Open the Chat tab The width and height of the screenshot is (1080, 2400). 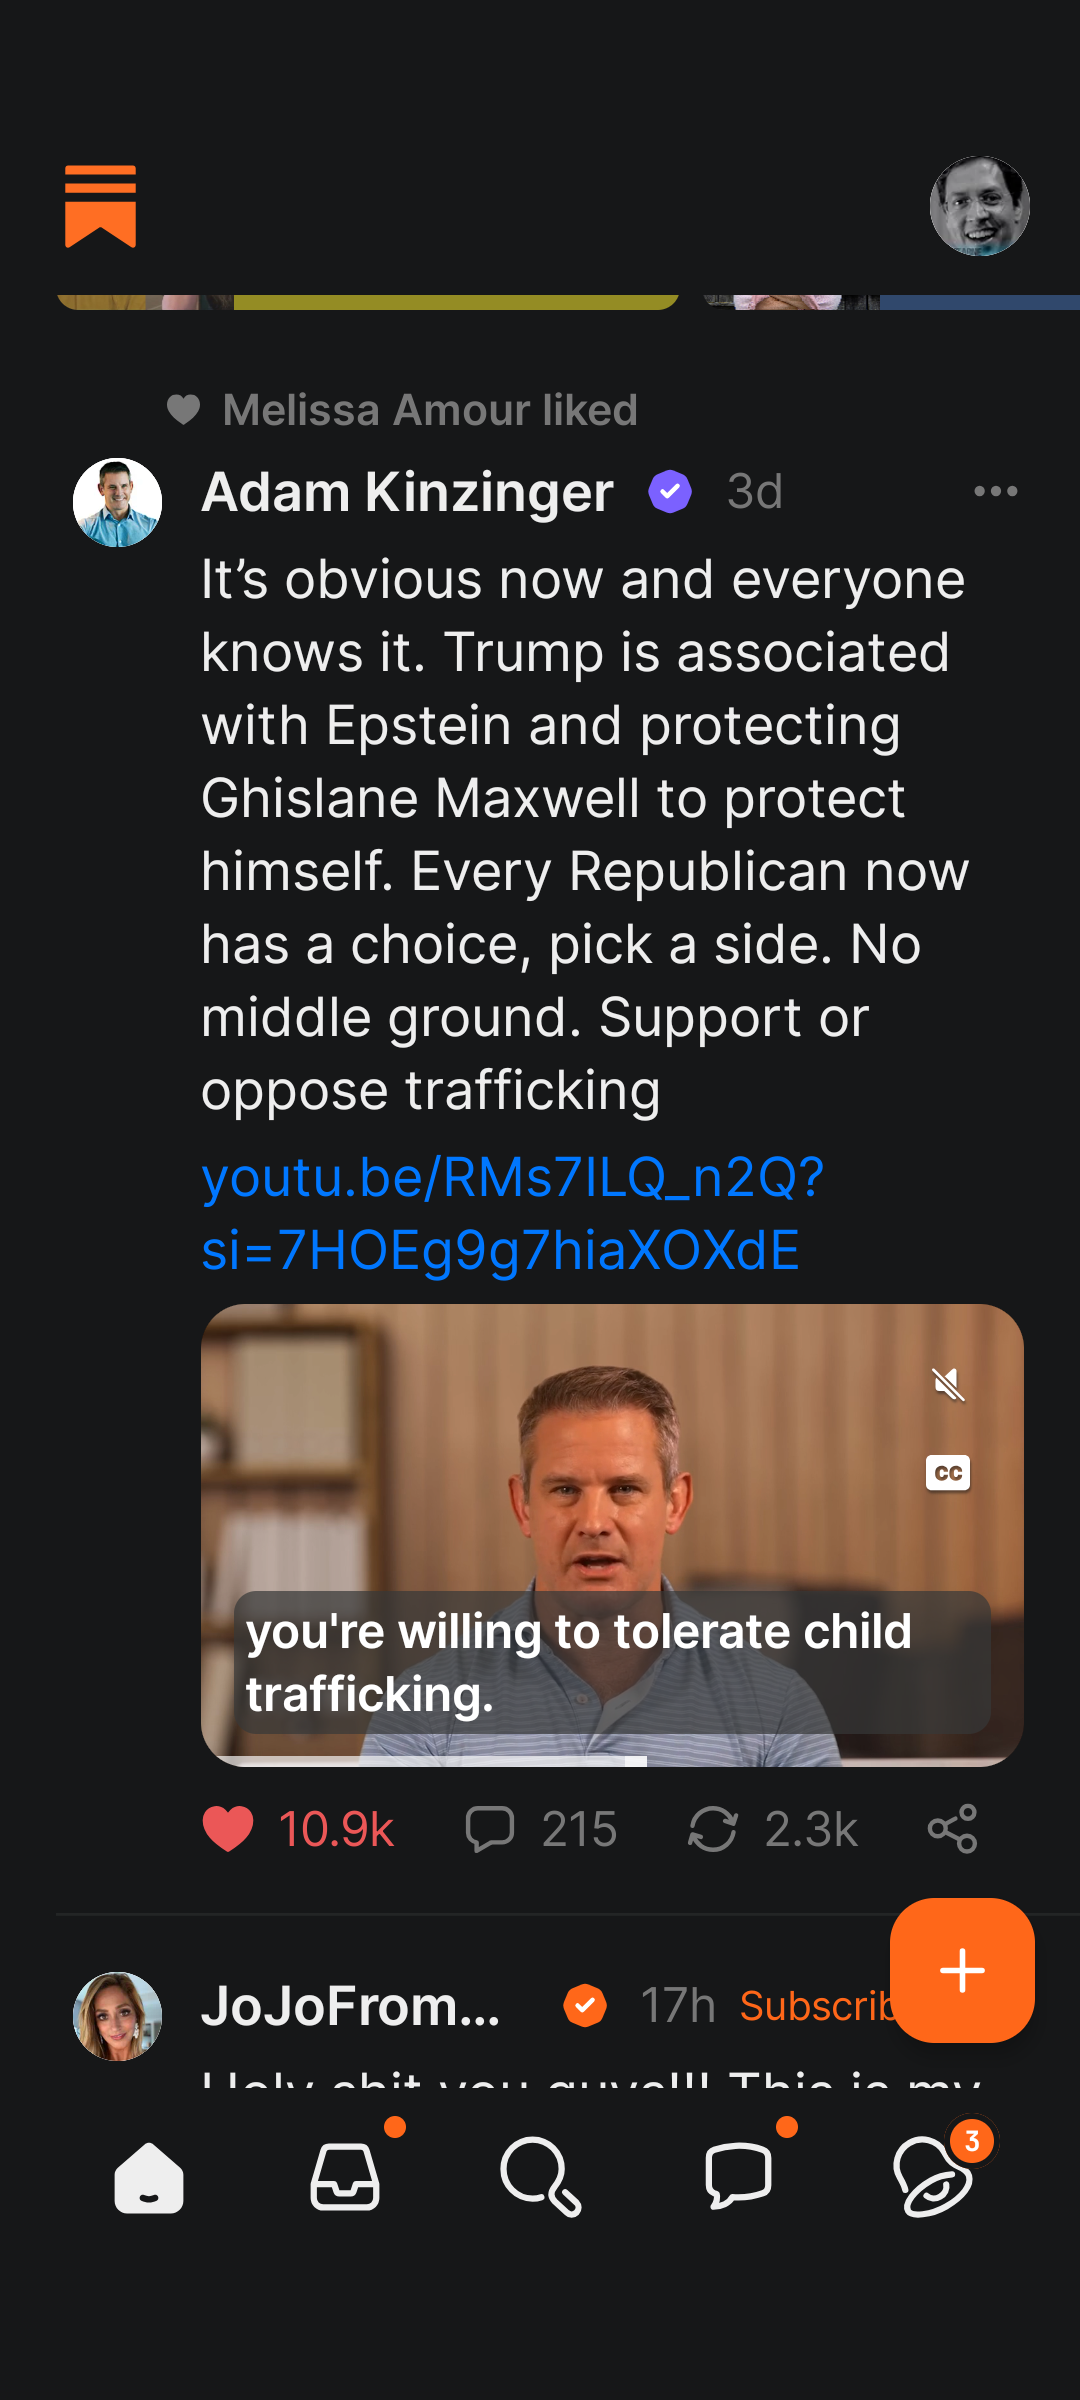pos(738,2177)
